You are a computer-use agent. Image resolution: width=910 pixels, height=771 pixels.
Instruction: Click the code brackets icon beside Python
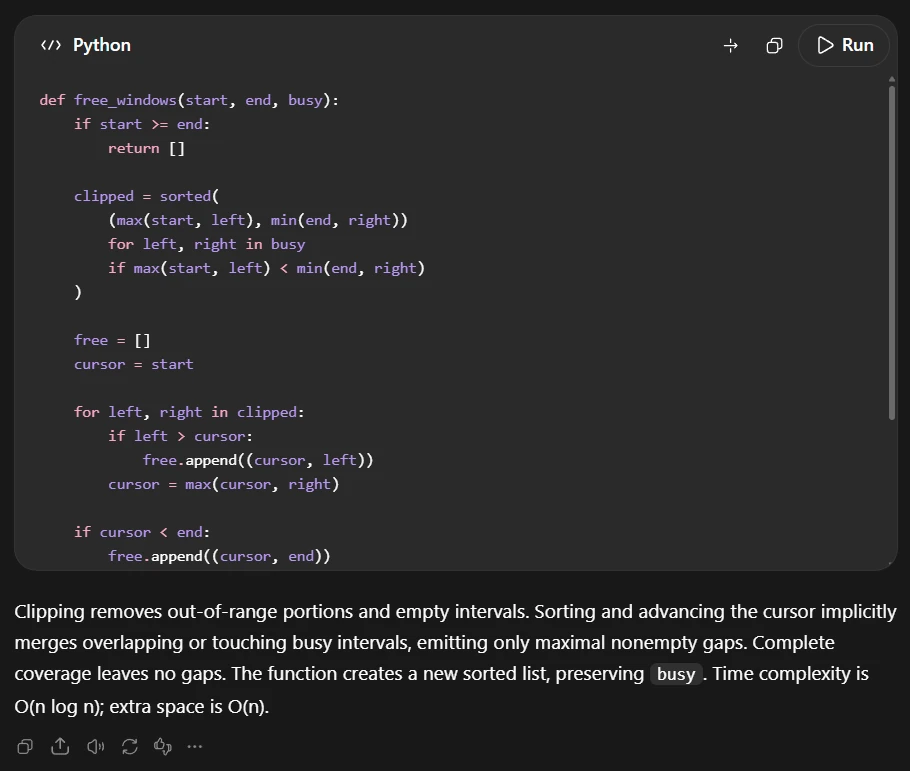tap(50, 45)
